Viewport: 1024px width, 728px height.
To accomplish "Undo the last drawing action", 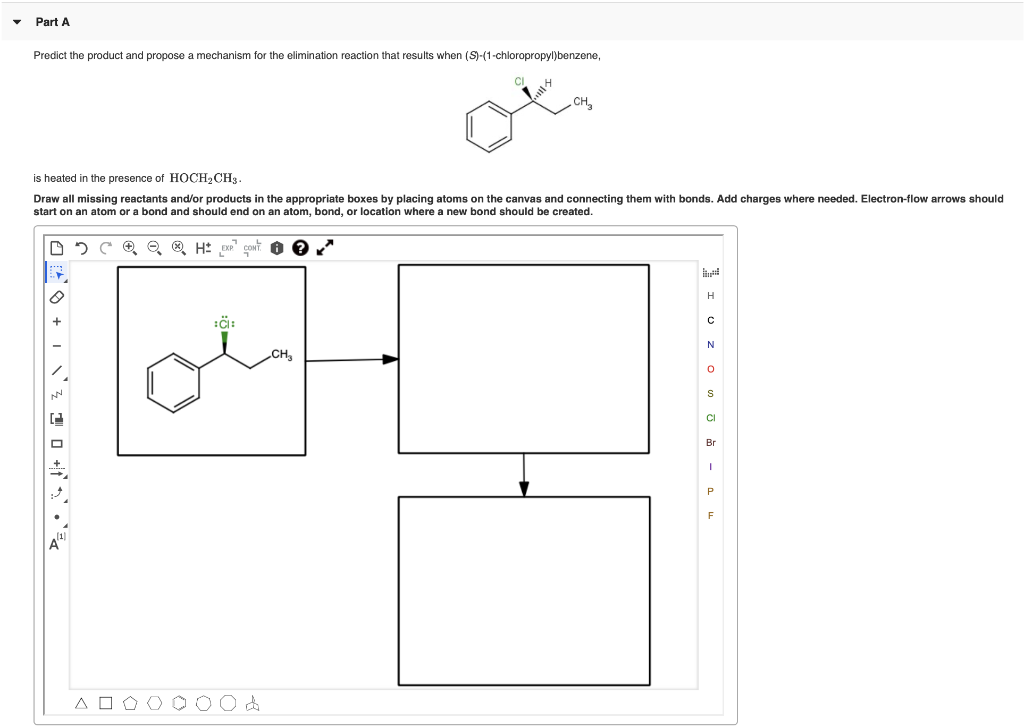I will pyautogui.click(x=81, y=246).
